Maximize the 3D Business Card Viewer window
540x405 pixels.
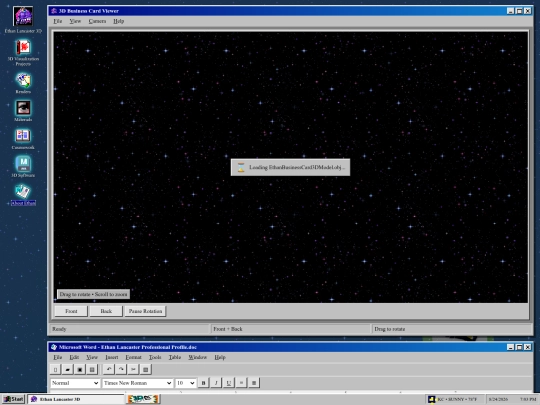(519, 11)
